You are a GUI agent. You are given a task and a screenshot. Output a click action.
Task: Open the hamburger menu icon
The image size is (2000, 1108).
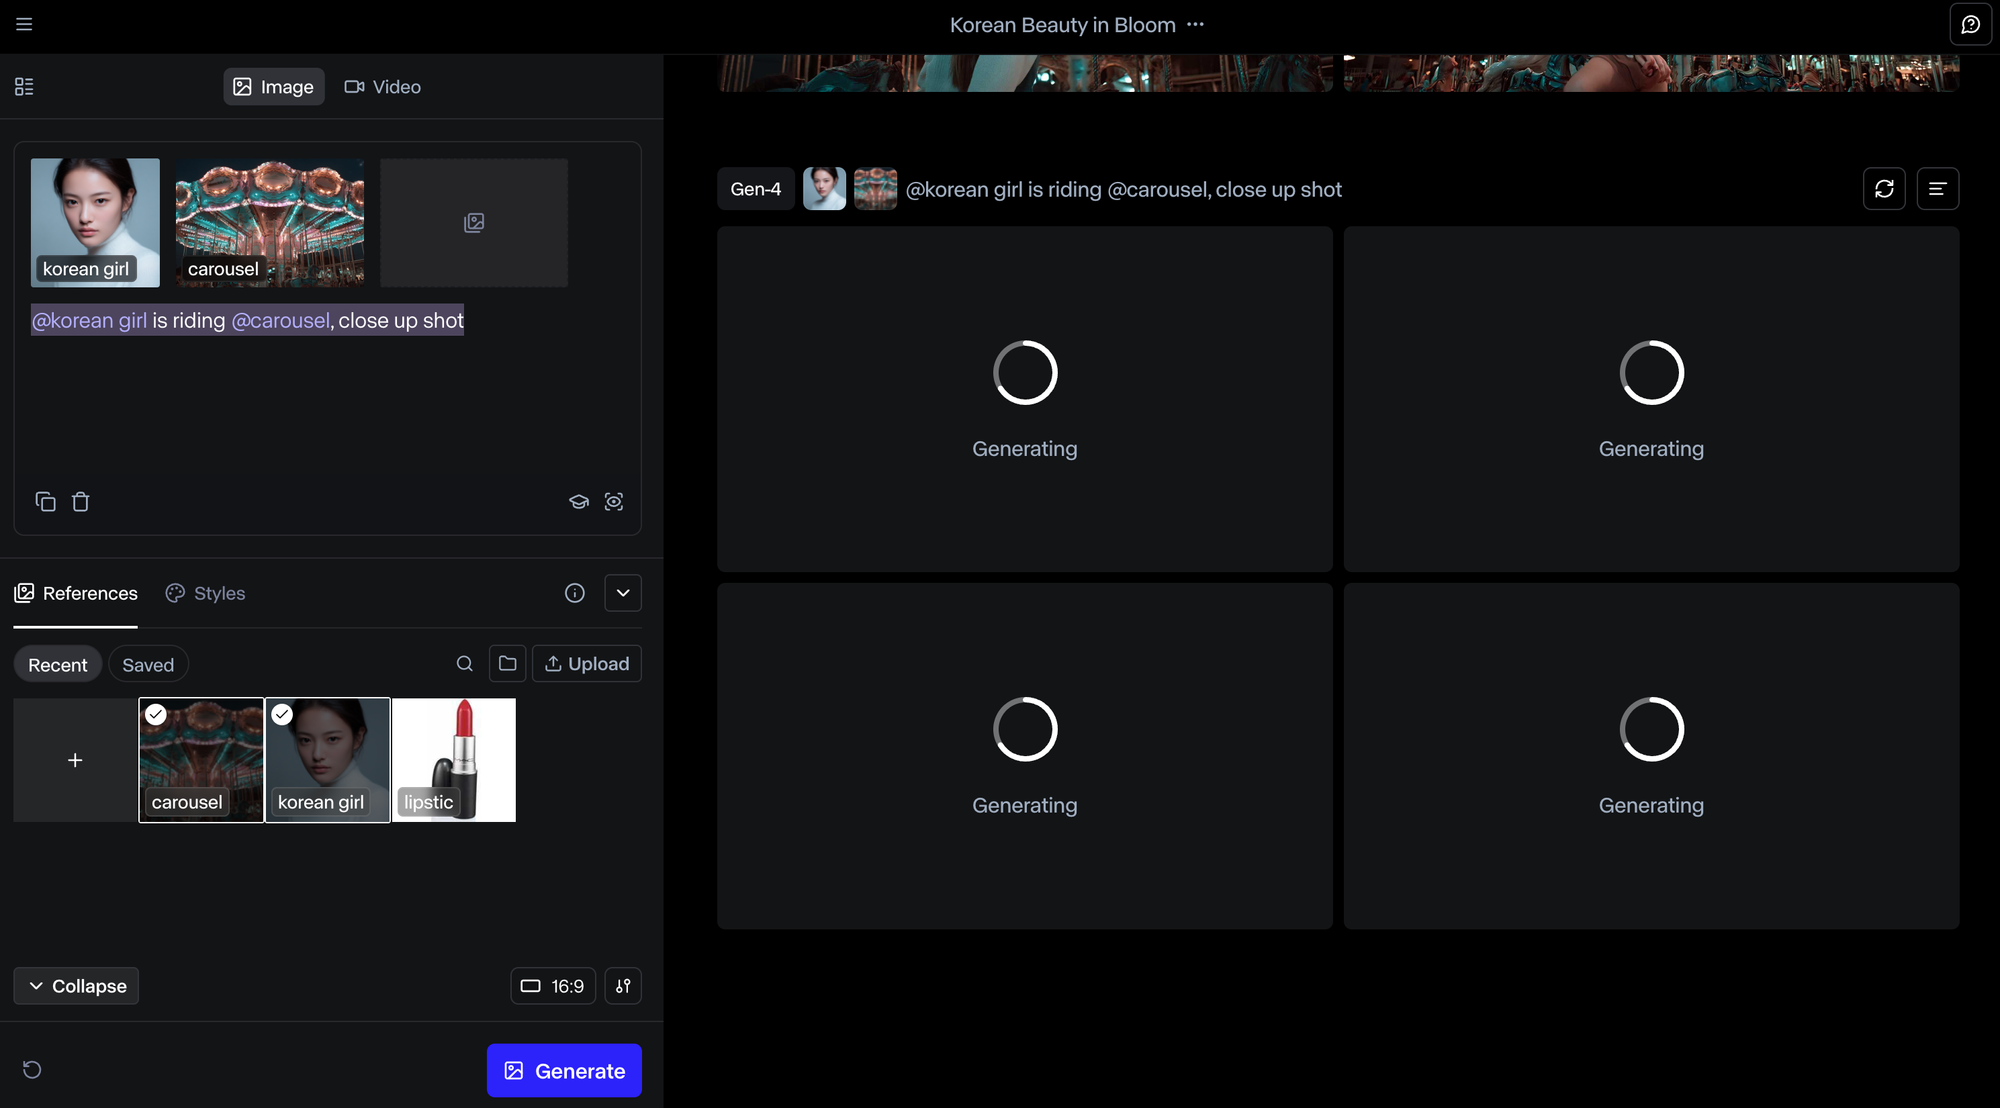[24, 24]
